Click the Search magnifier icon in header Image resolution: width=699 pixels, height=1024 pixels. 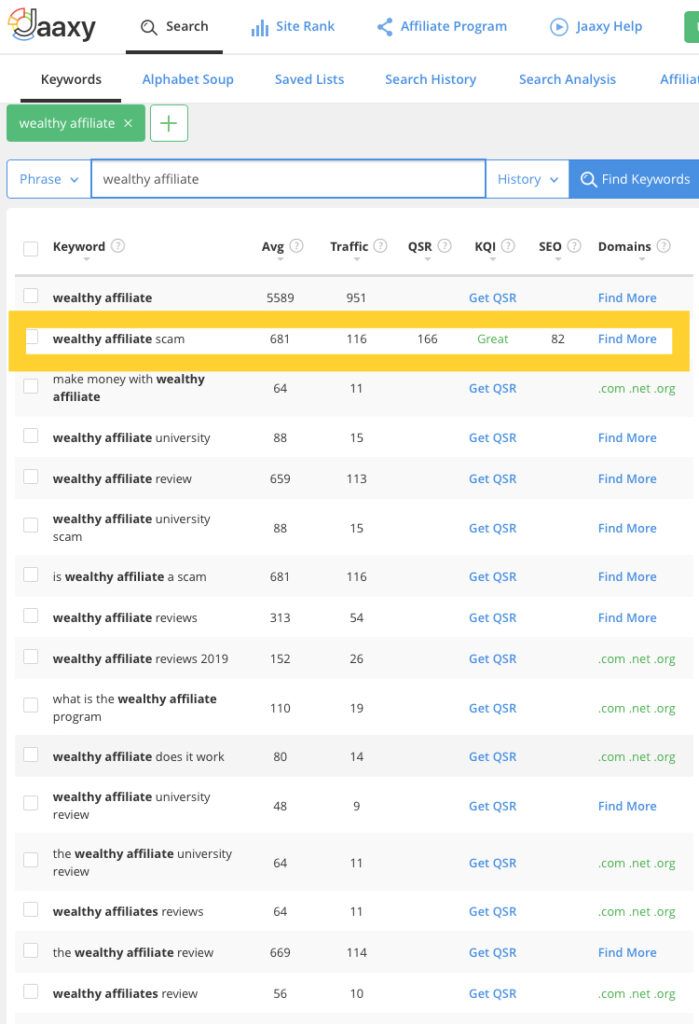coord(149,27)
